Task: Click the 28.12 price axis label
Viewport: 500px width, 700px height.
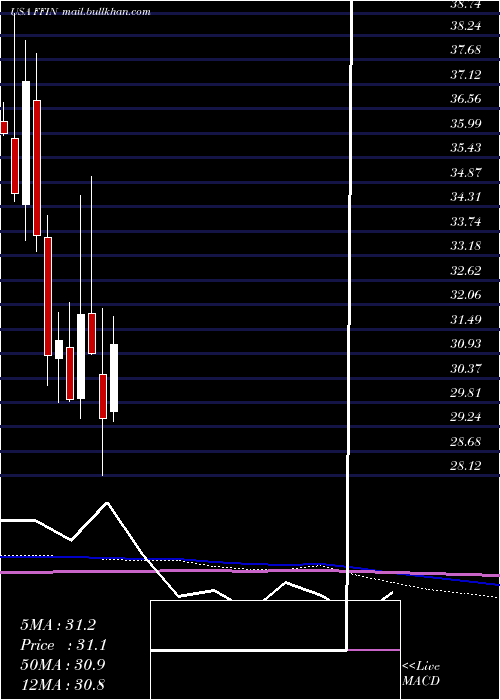Action: coord(466,466)
